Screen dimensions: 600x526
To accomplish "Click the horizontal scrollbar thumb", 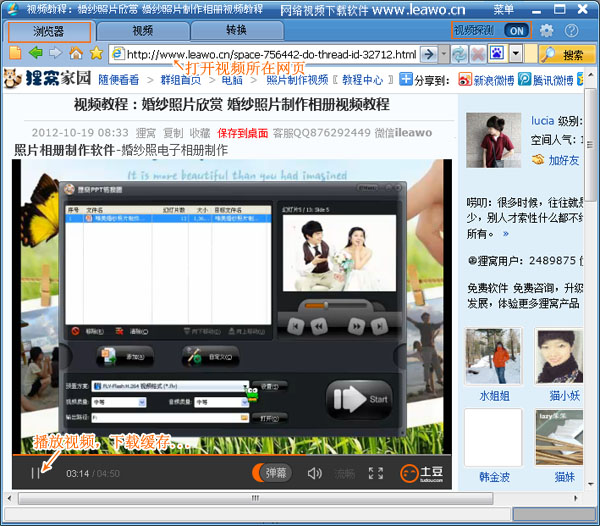I will point(256,498).
